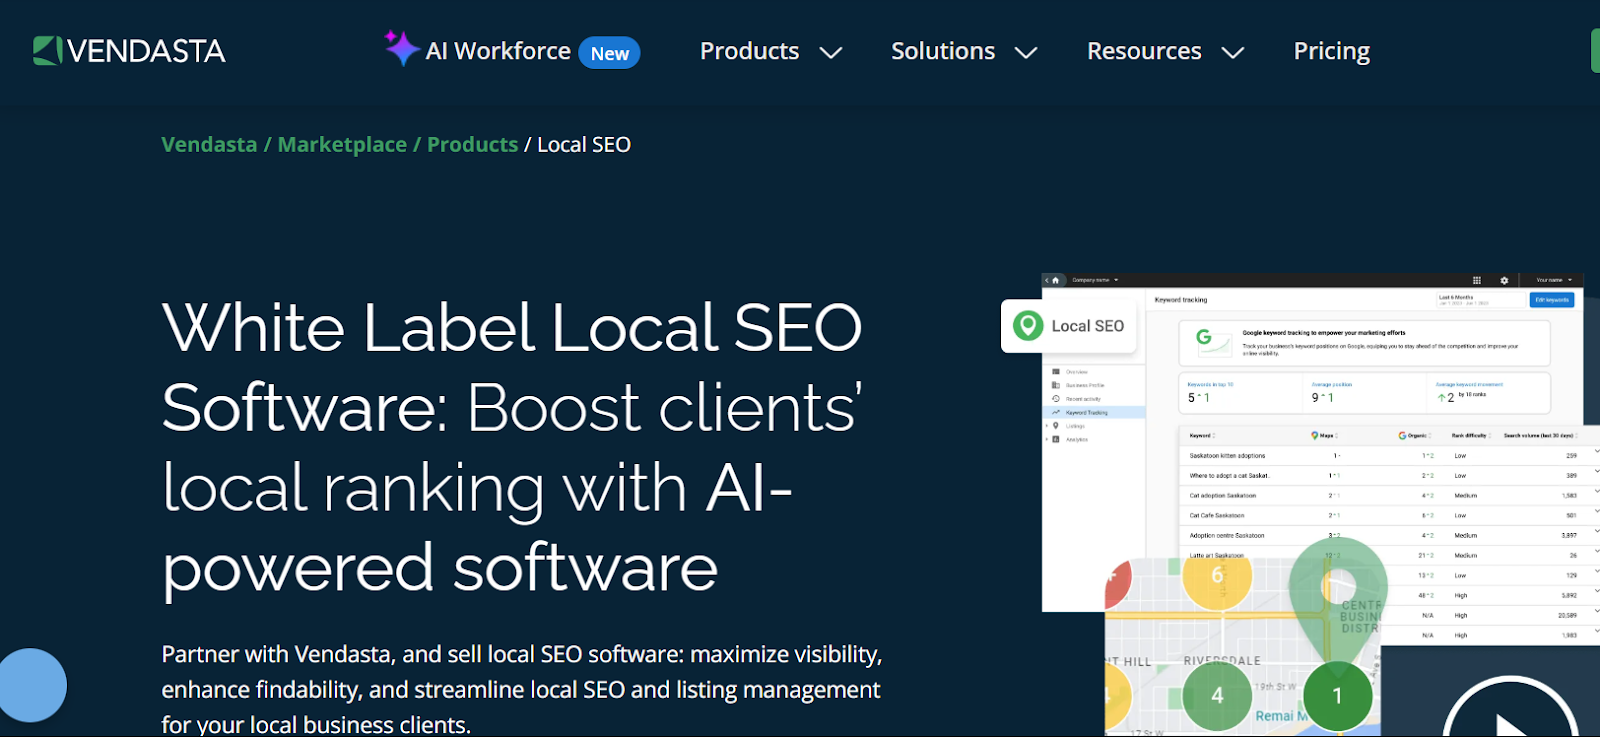Open the settings gear in dashboard header
Screen dimensions: 1600x737
[1504, 280]
